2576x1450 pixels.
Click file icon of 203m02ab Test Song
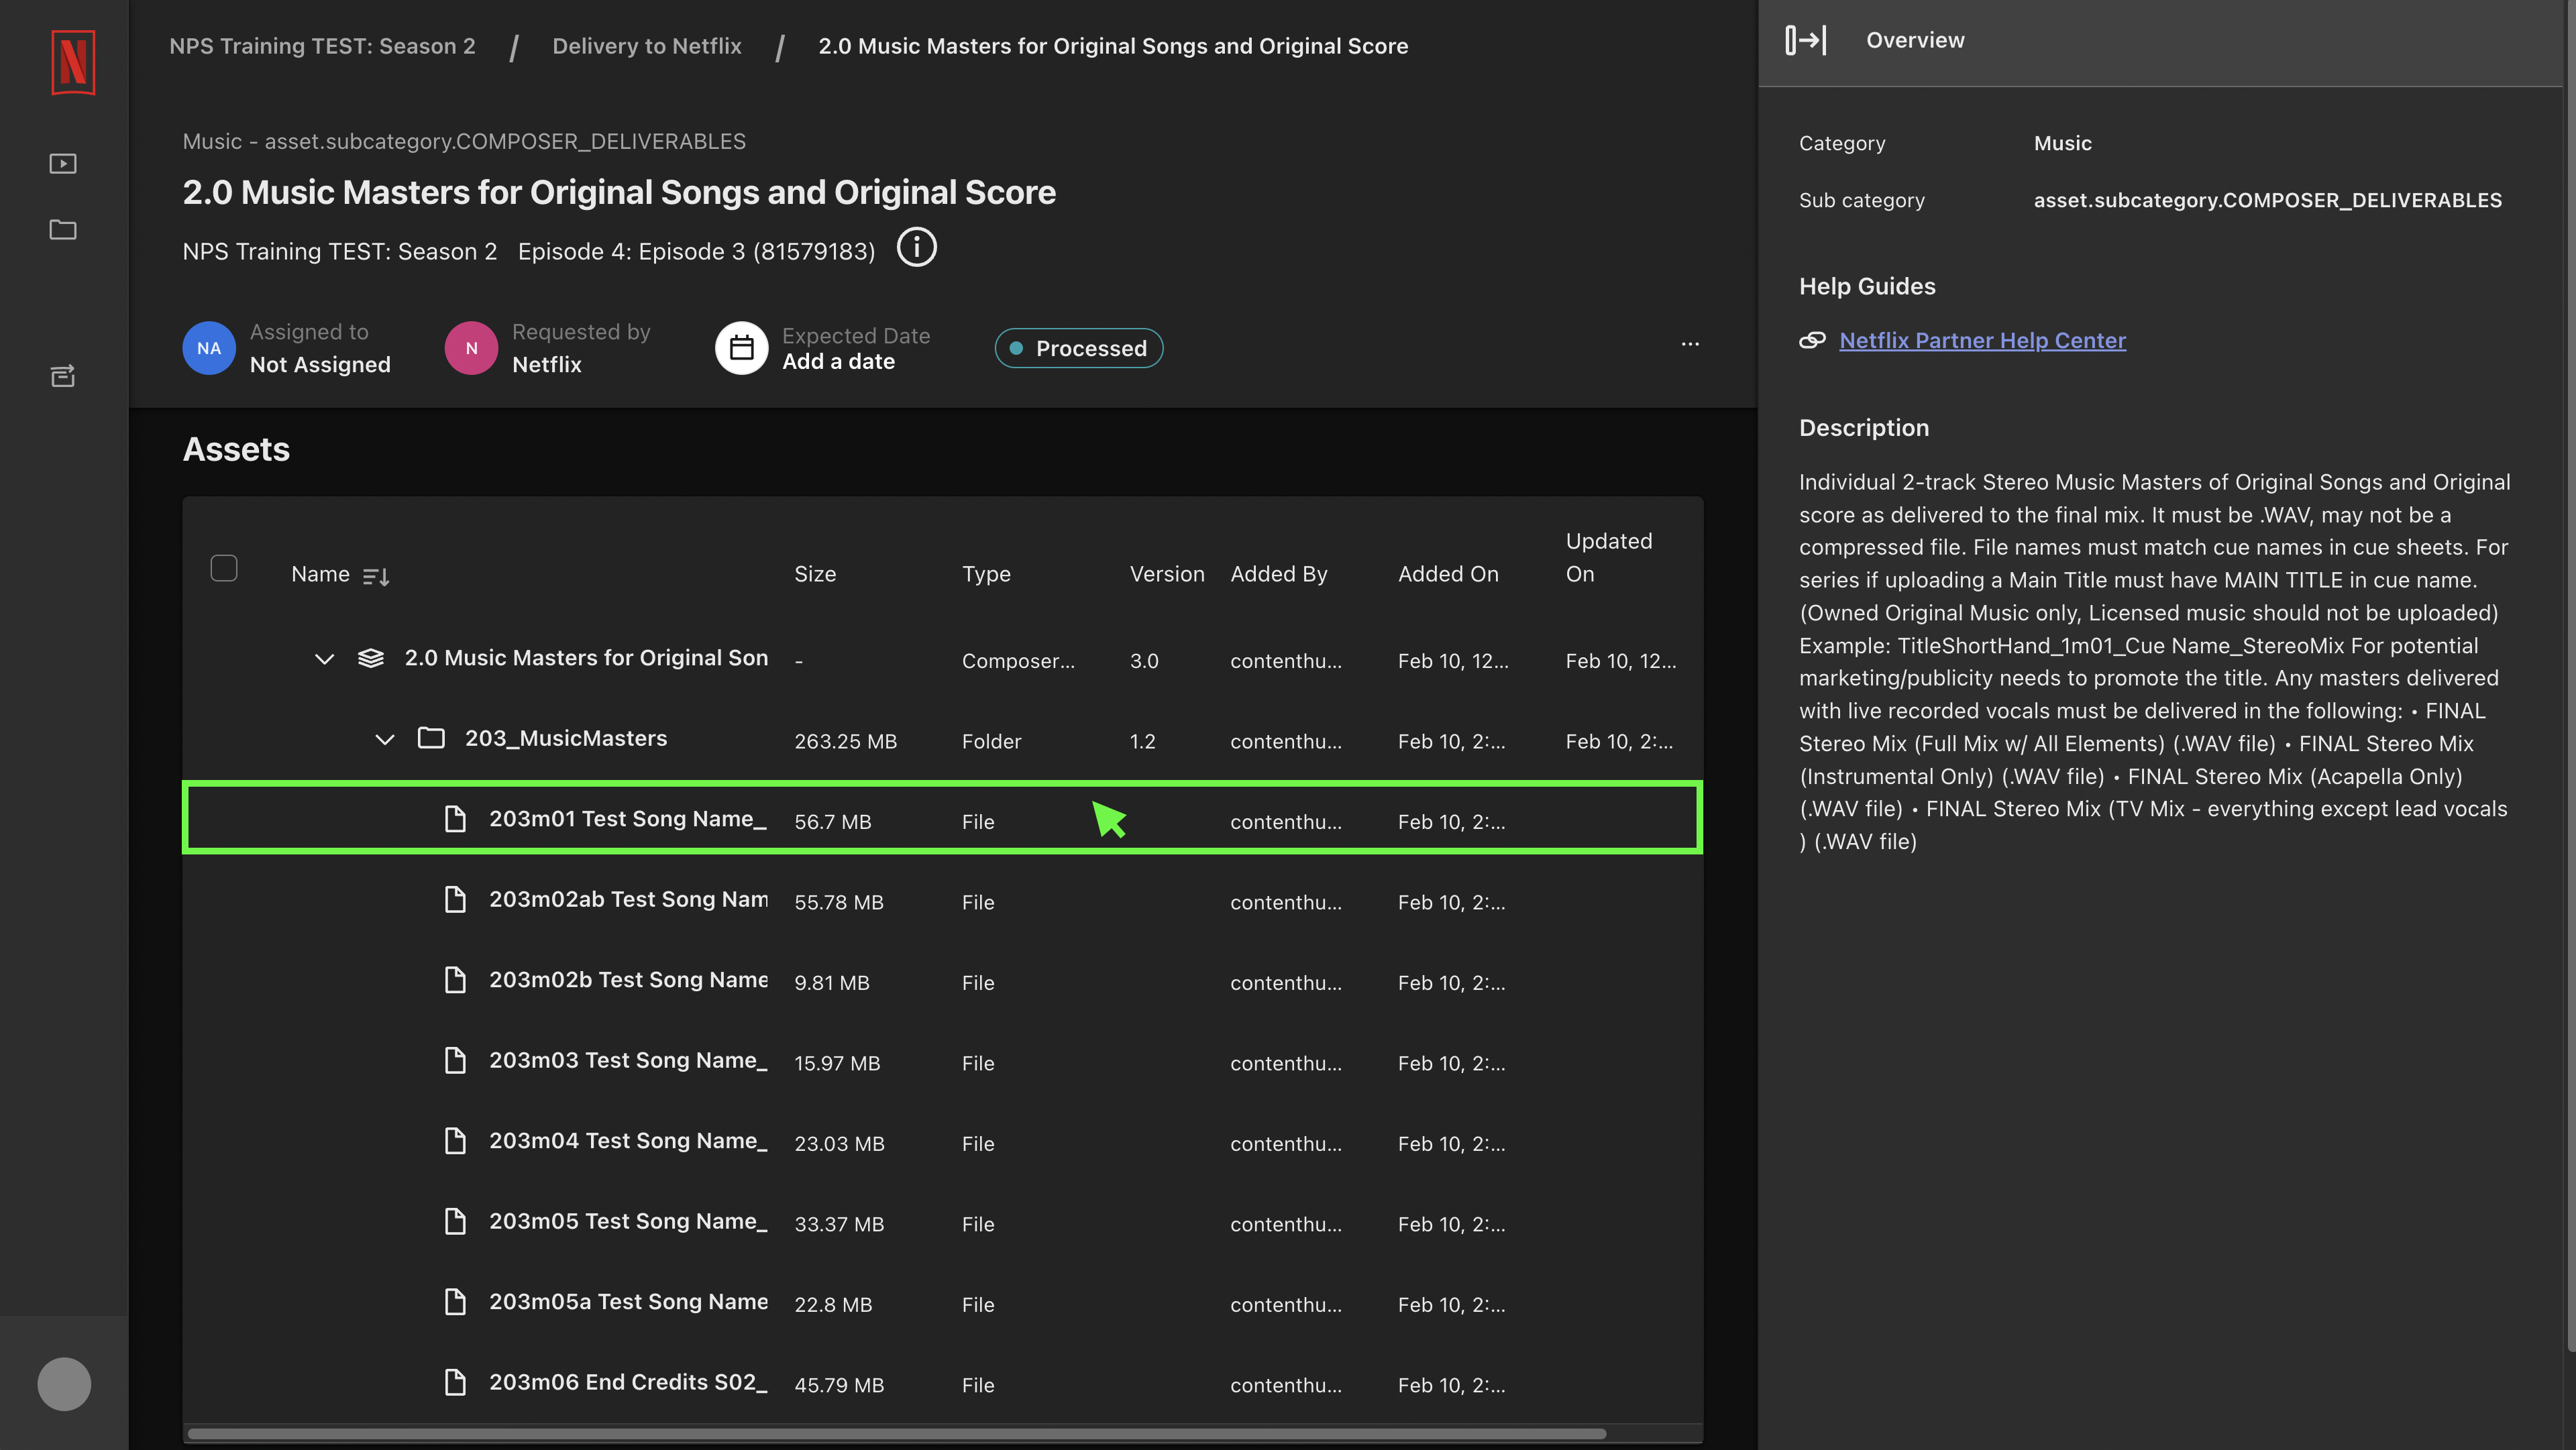455,899
